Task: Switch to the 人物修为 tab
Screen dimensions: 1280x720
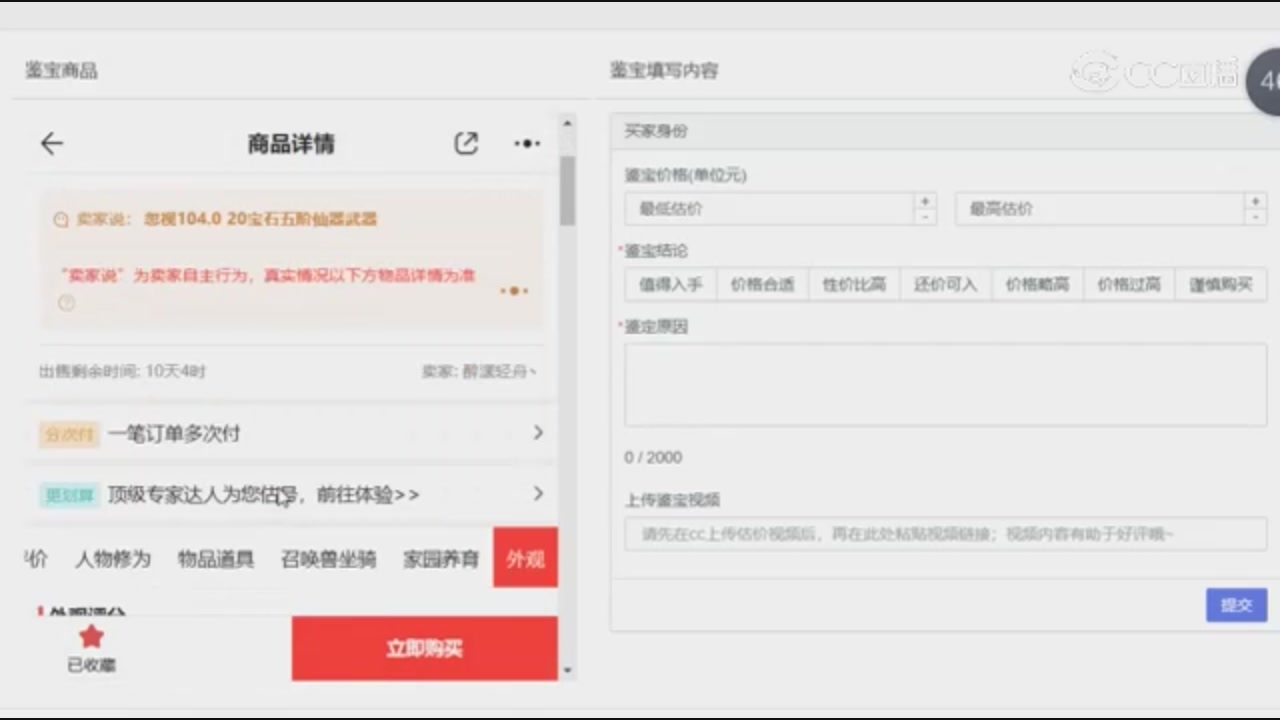Action: (x=113, y=559)
